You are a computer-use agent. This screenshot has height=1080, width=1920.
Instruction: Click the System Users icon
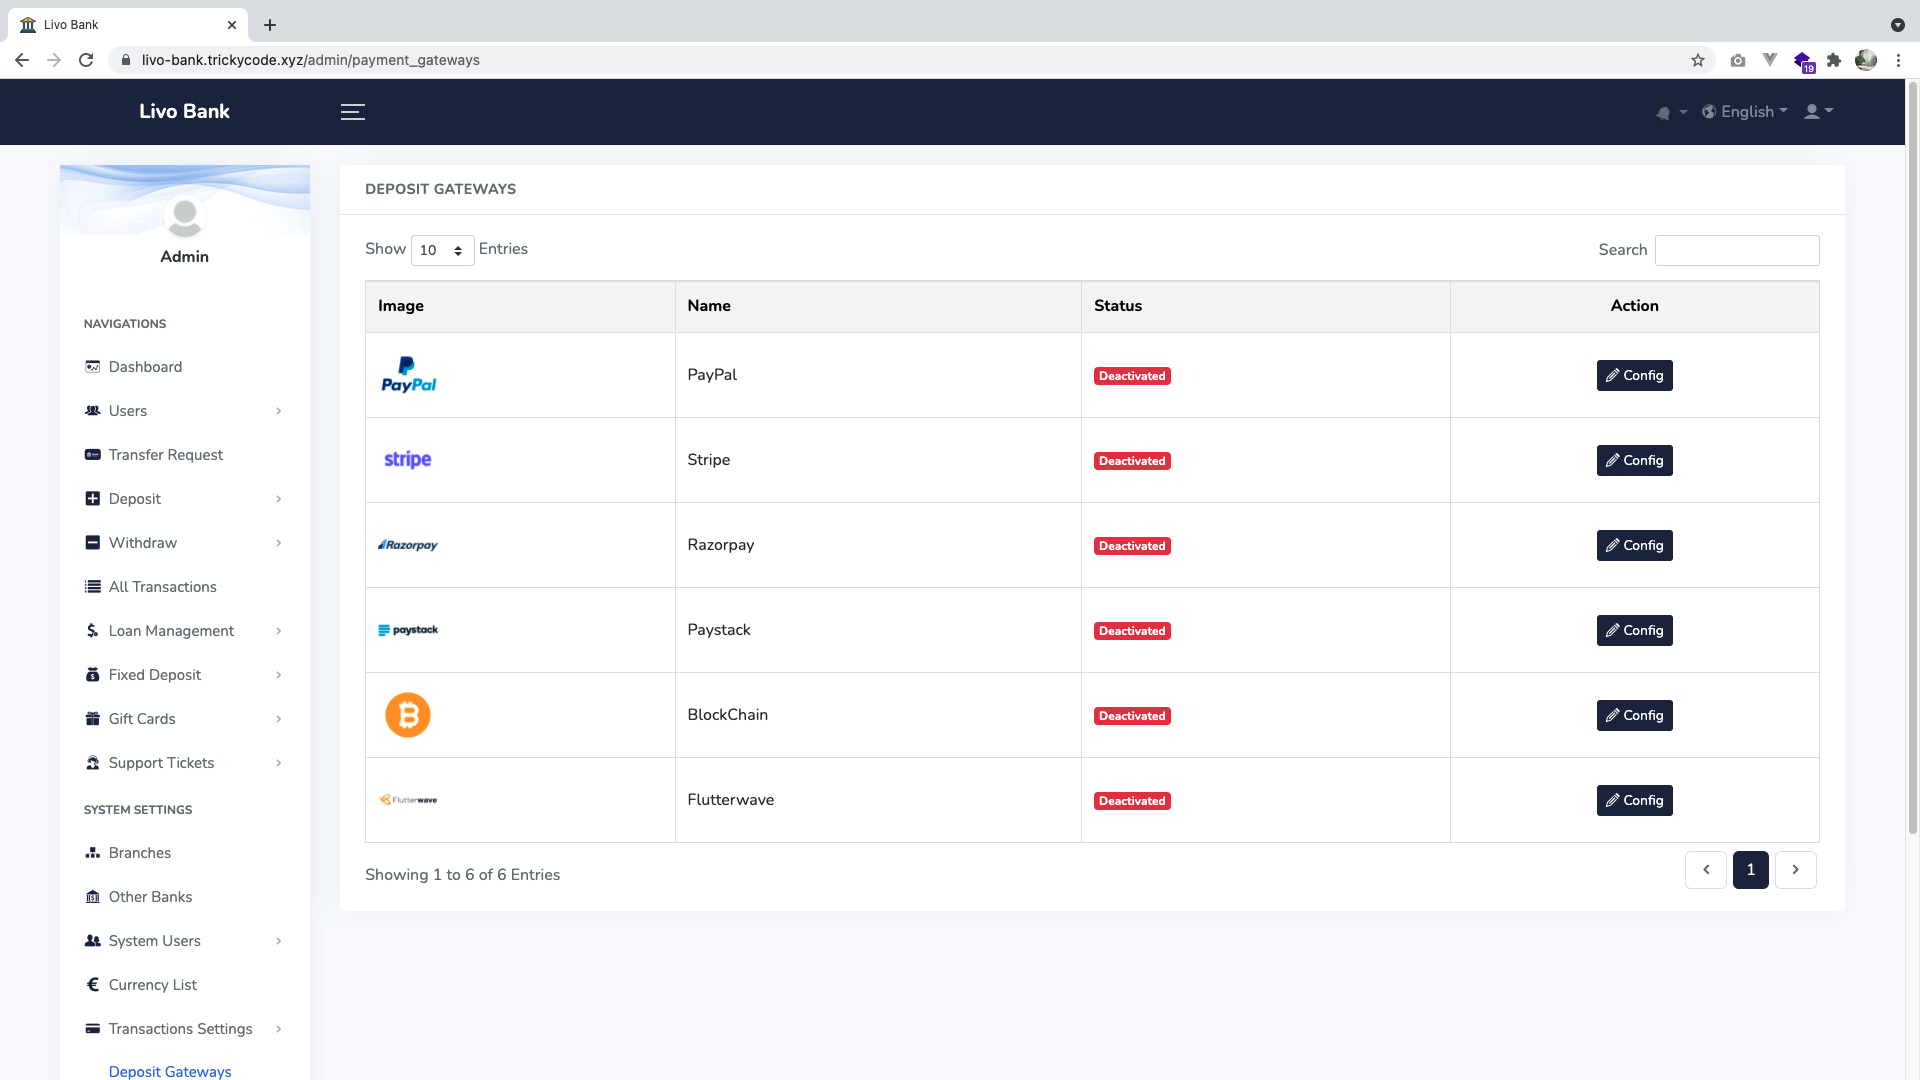tap(93, 941)
